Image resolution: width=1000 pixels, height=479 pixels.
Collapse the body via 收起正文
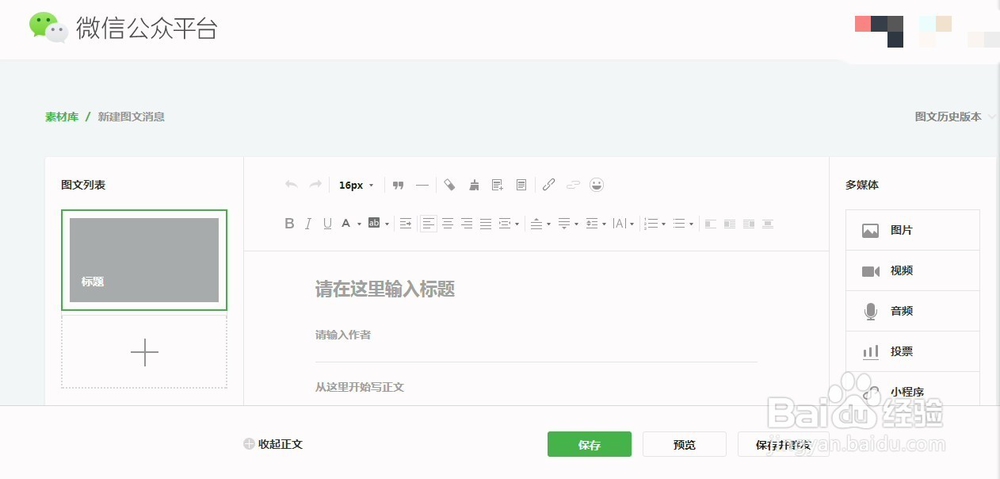tap(273, 445)
